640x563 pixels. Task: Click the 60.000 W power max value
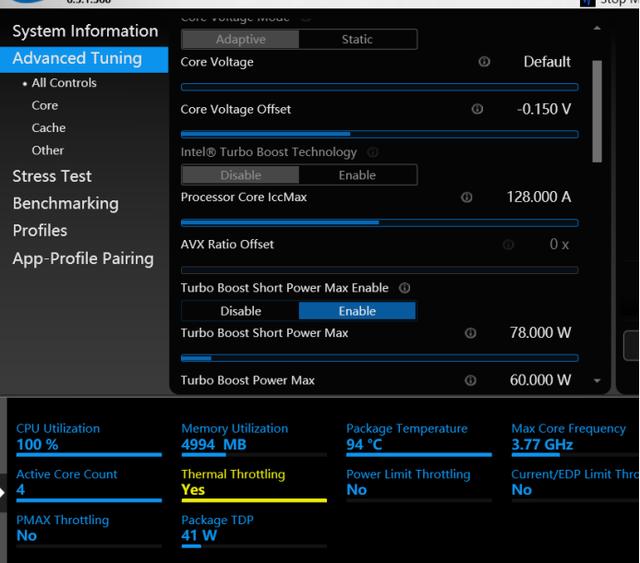pos(540,380)
